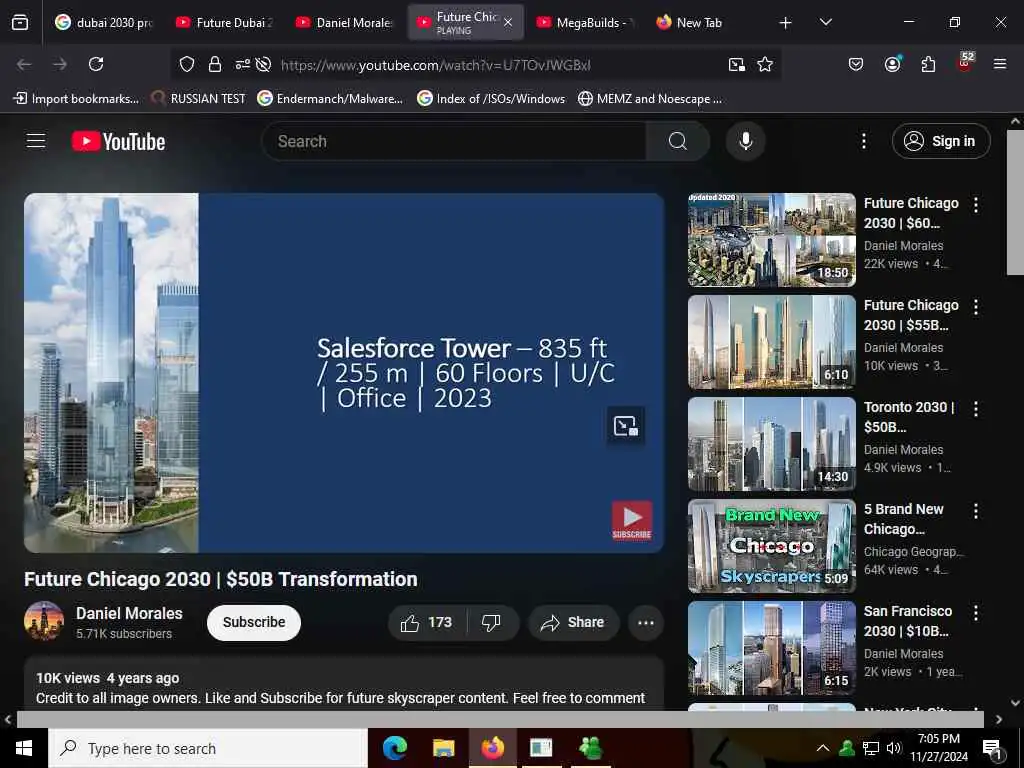1024x768 pixels.
Task: Share the video
Action: pyautogui.click(x=573, y=622)
